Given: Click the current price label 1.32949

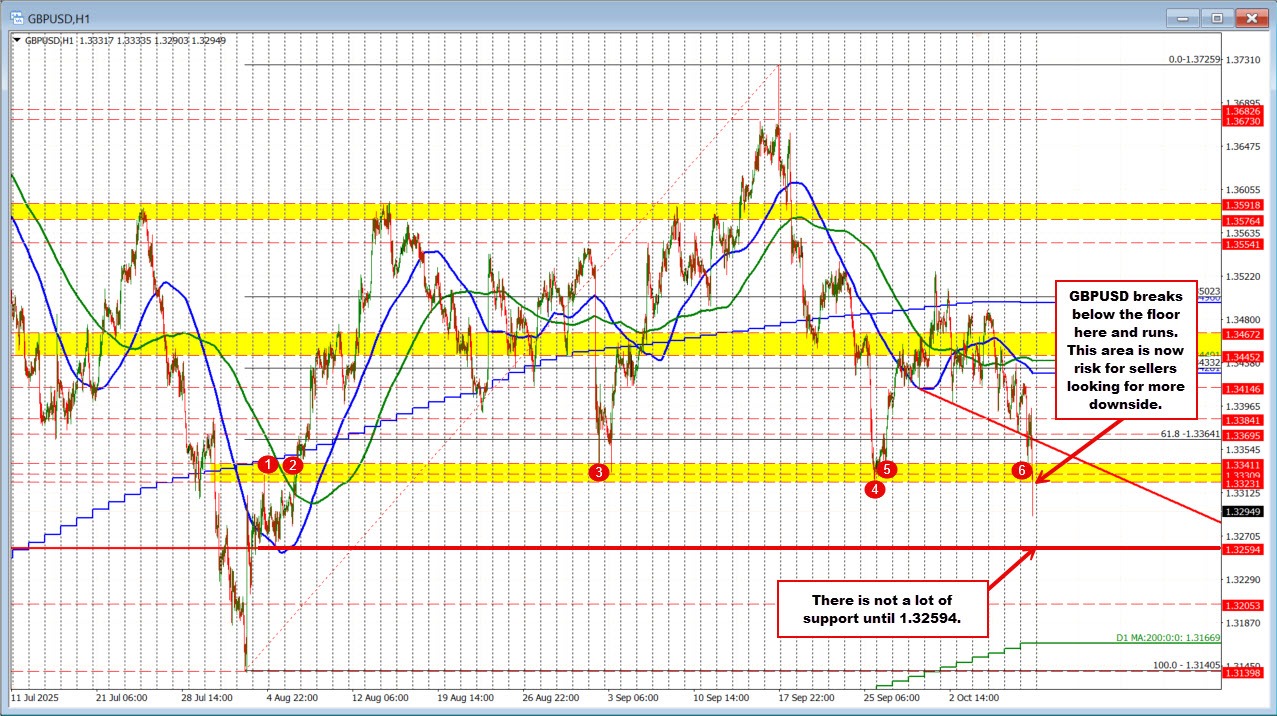Looking at the screenshot, I should pos(1246,512).
